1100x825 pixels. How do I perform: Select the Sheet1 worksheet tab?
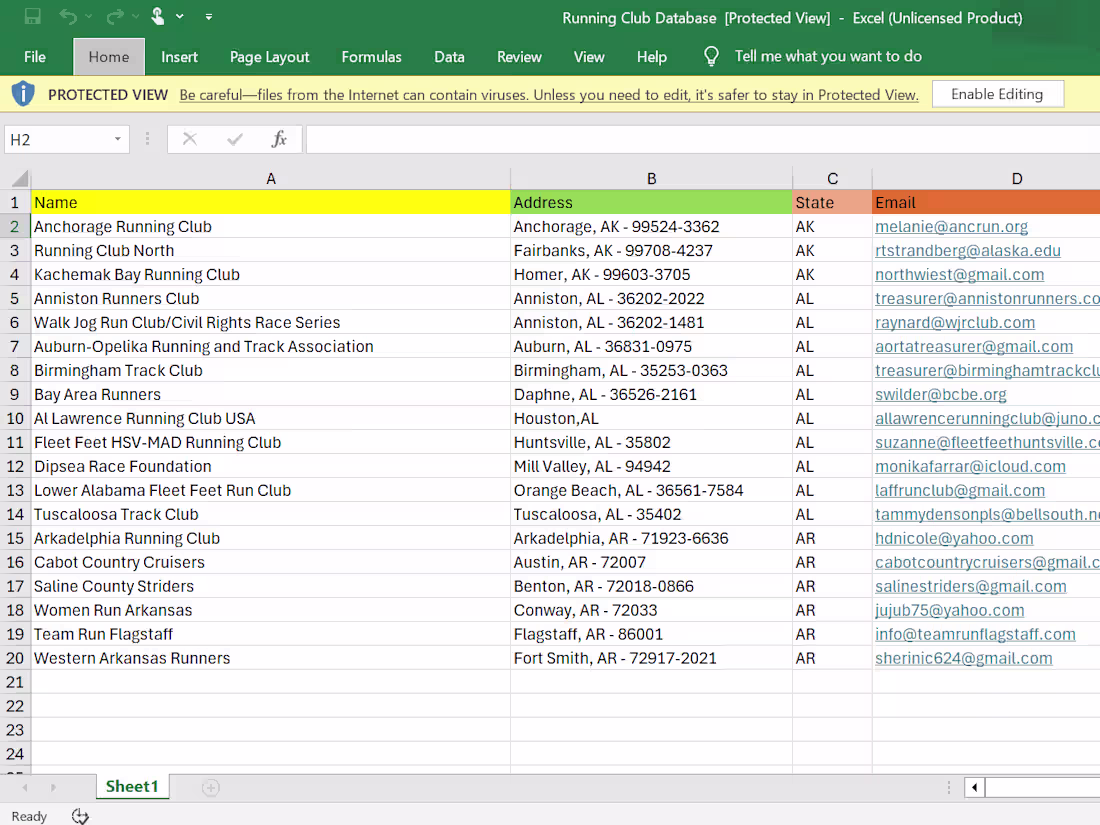pyautogui.click(x=132, y=787)
